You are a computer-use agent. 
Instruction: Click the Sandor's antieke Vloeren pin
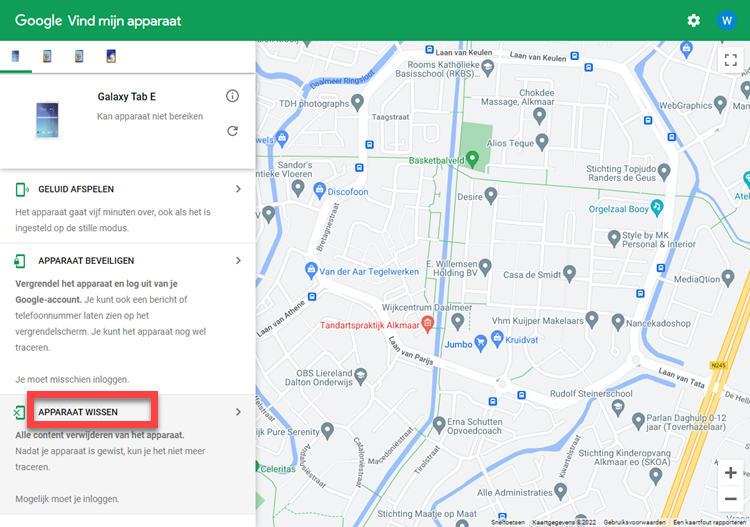[298, 187]
